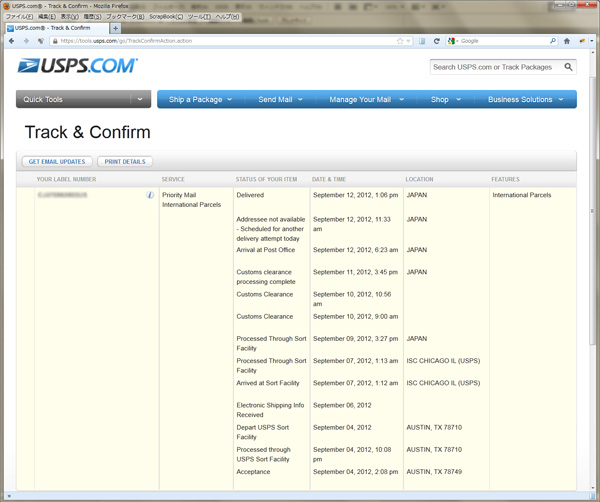Click 'September 12, 2012, 1:06 pm' date
The width and height of the screenshot is (600, 502).
[355, 195]
